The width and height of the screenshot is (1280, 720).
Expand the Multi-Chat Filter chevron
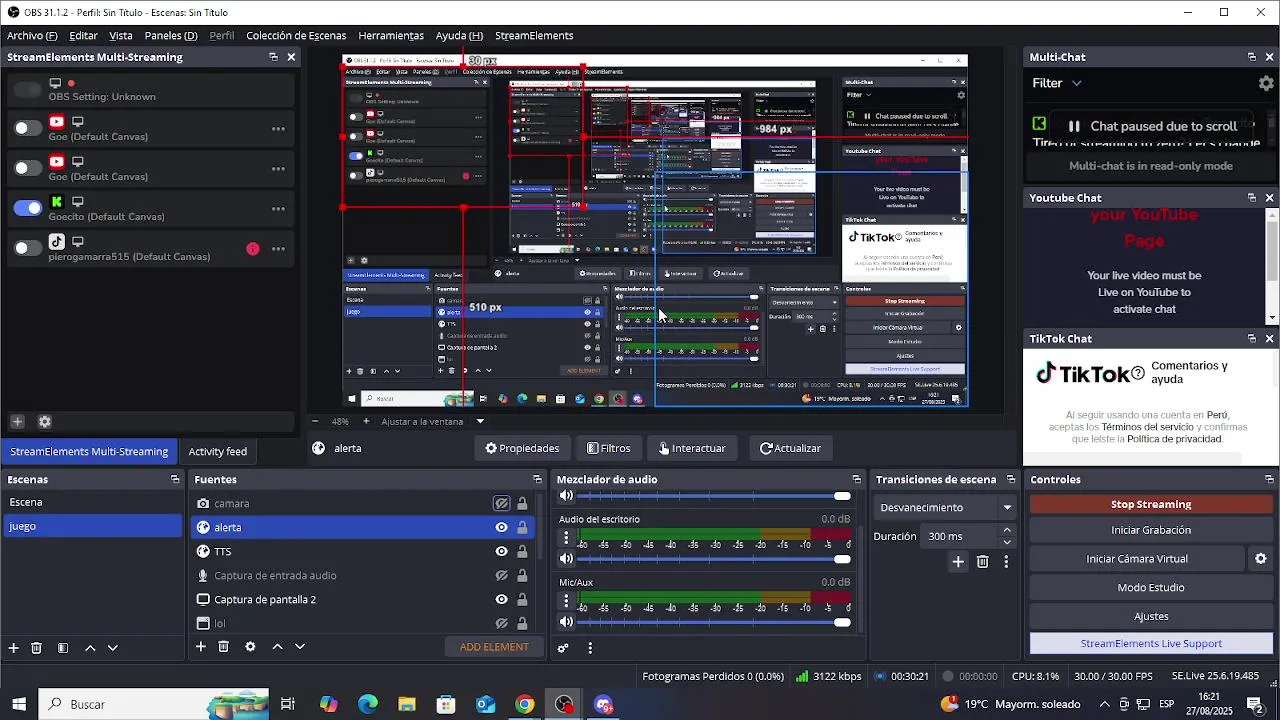click(x=1076, y=83)
